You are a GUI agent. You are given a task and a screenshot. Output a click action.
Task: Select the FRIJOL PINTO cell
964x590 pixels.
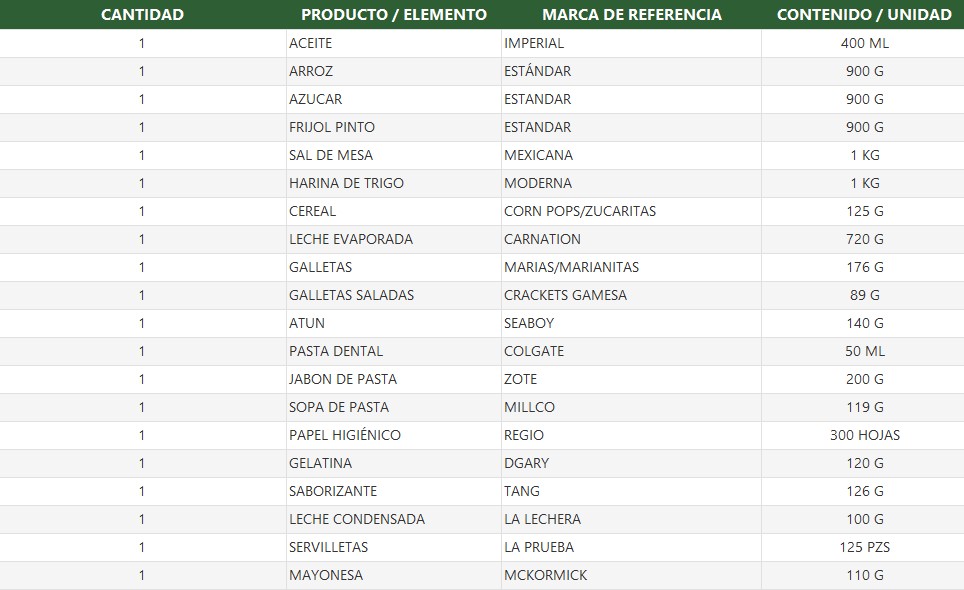pyautogui.click(x=393, y=127)
